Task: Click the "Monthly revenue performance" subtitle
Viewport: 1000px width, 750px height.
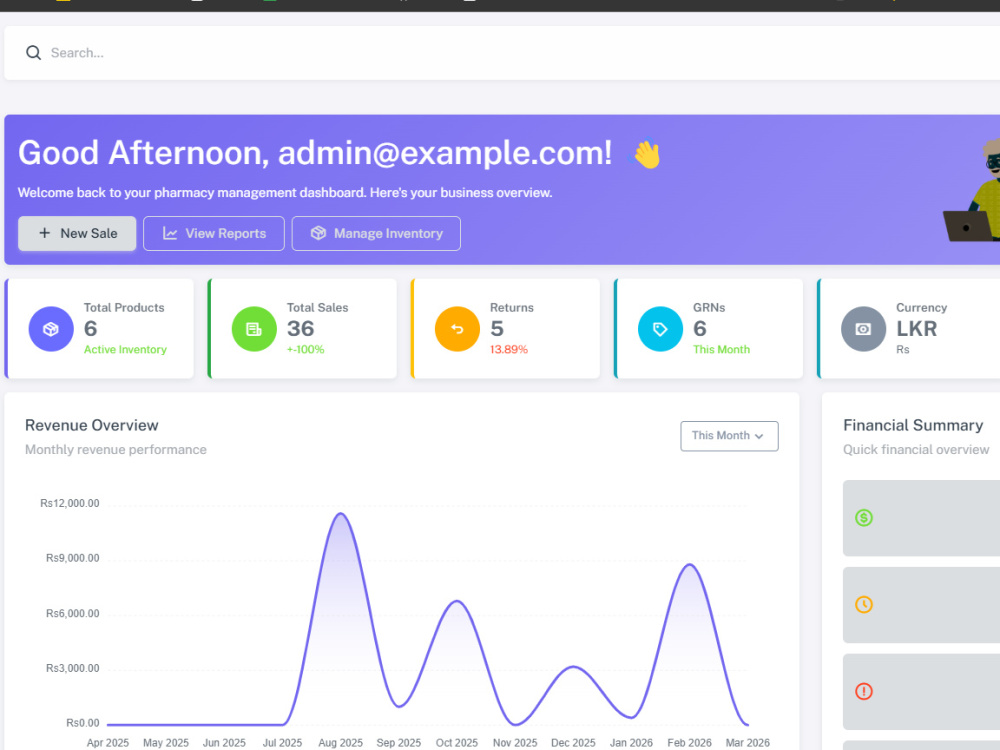Action: tap(116, 450)
